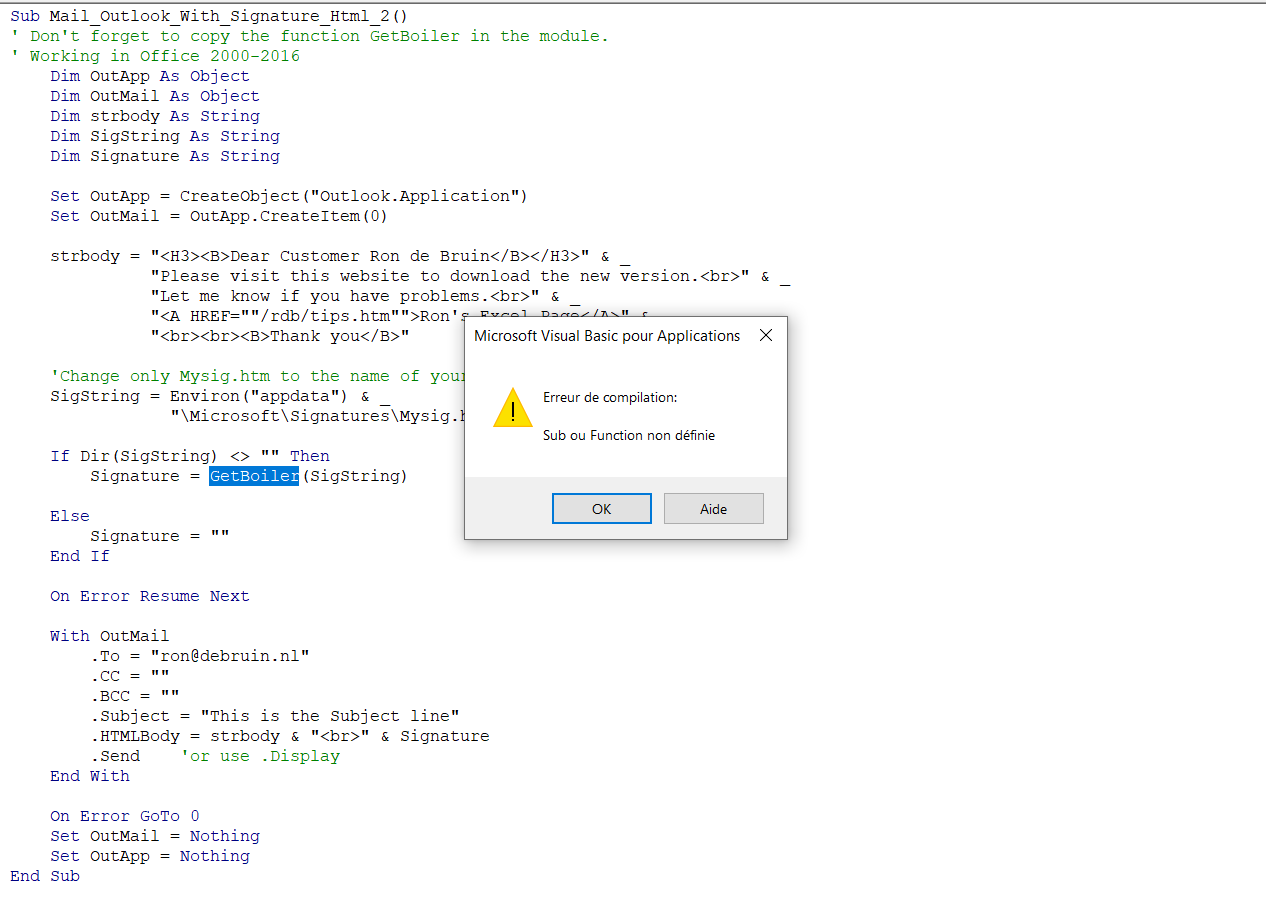Click the Sub Mail_Outlook_With_Signature_Html_2() line
1266x897 pixels.
click(x=209, y=16)
